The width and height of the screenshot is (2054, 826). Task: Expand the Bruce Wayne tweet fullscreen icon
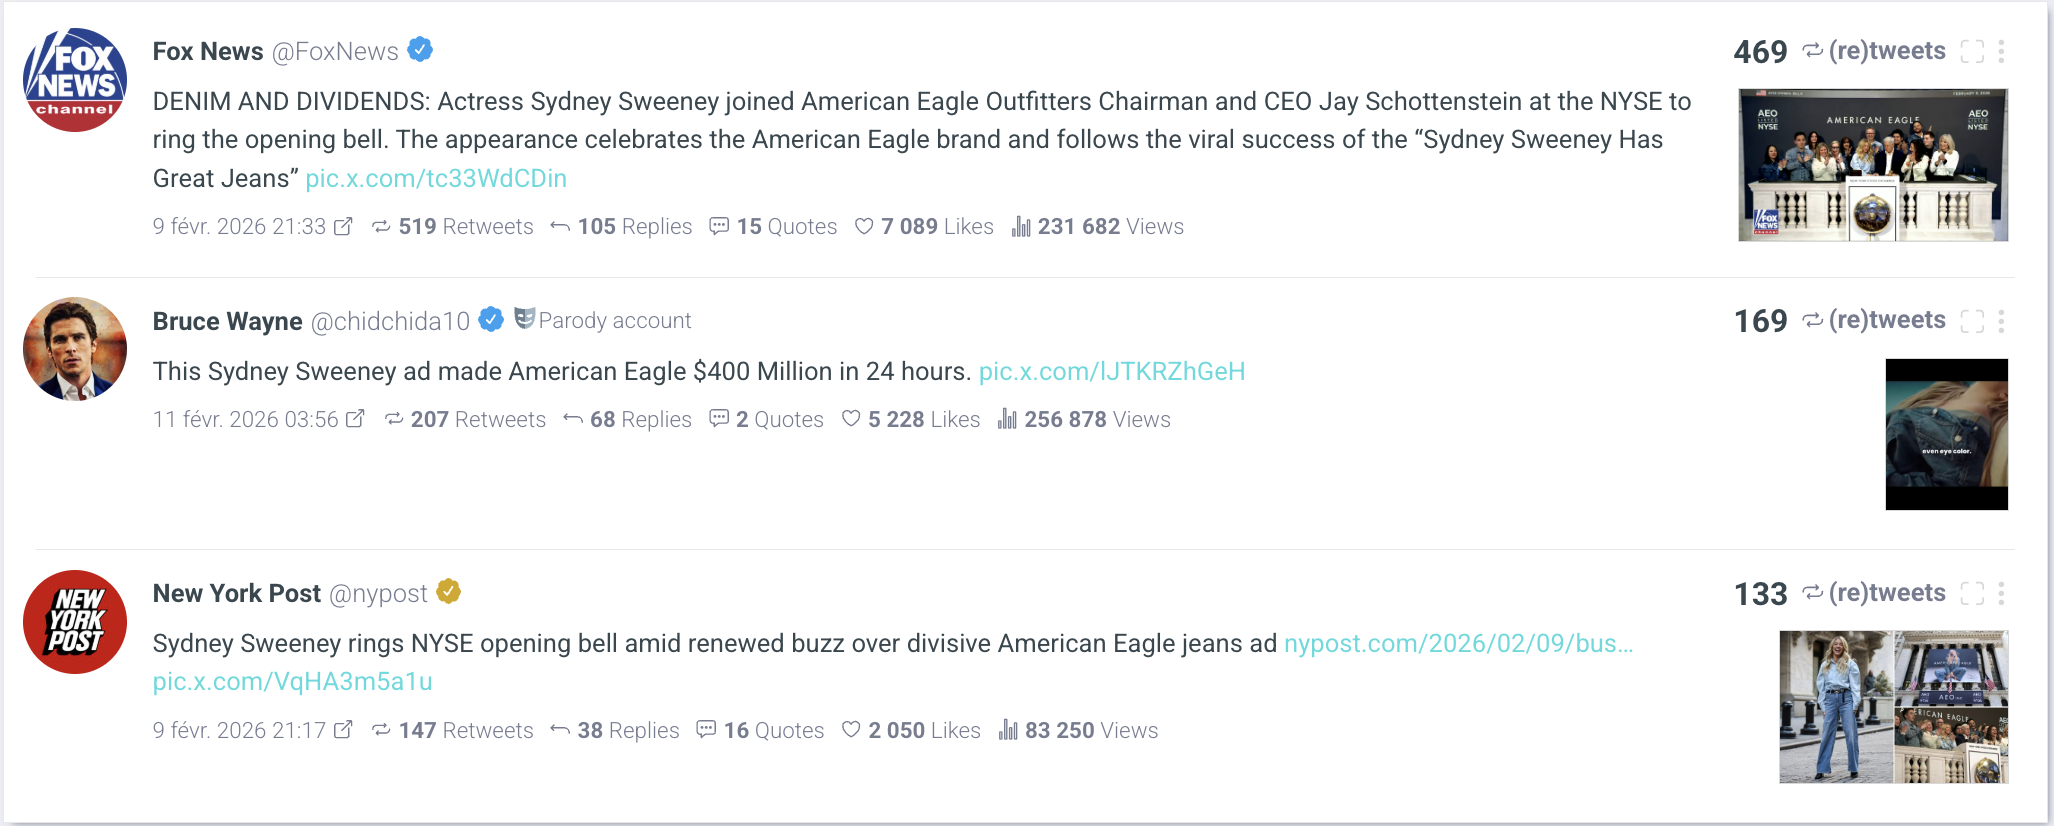(x=1972, y=321)
